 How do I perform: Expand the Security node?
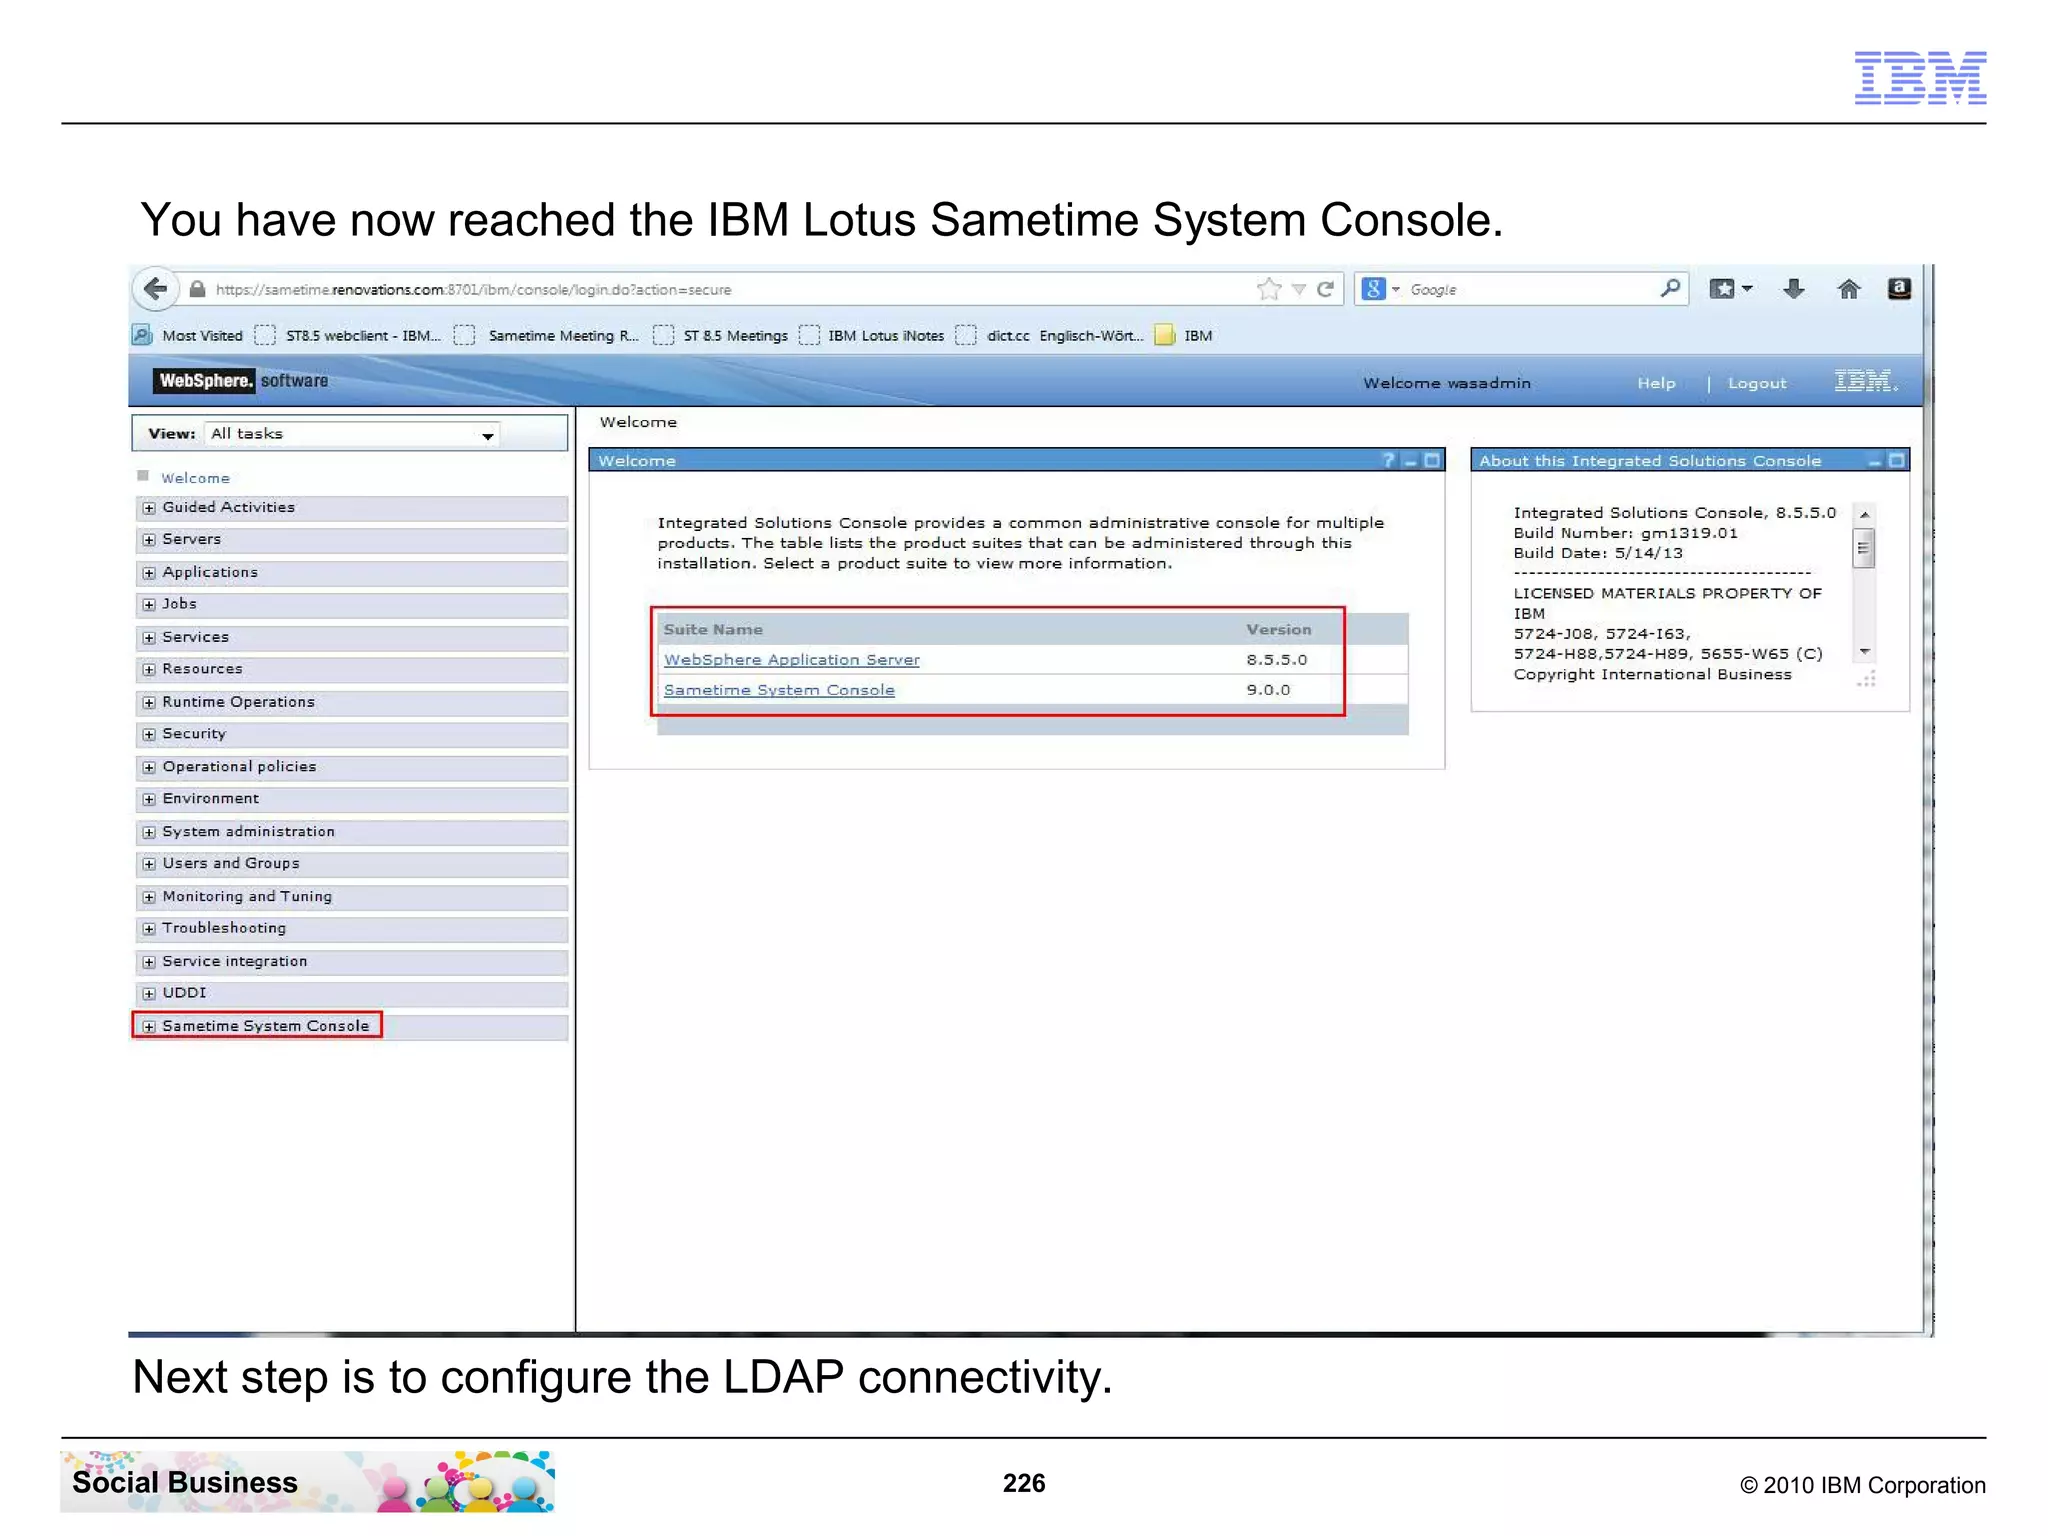point(149,734)
